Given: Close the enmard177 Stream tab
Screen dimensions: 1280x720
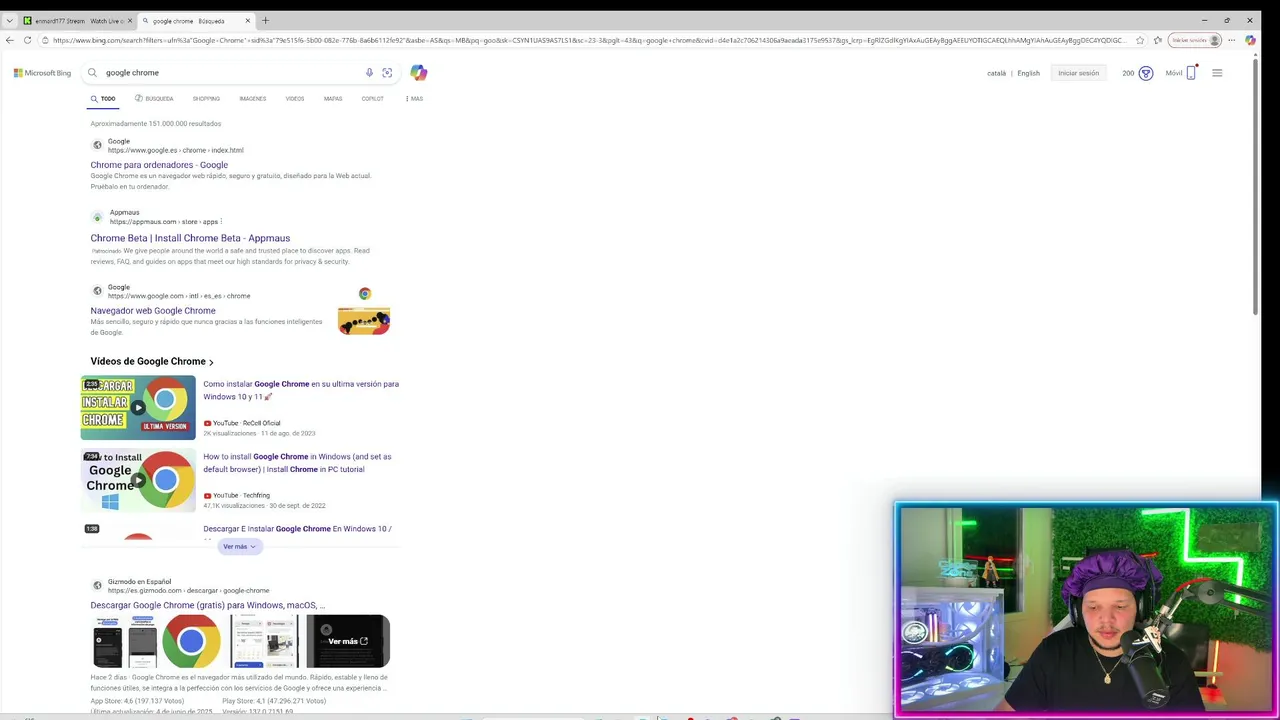Looking at the screenshot, I should (x=130, y=20).
